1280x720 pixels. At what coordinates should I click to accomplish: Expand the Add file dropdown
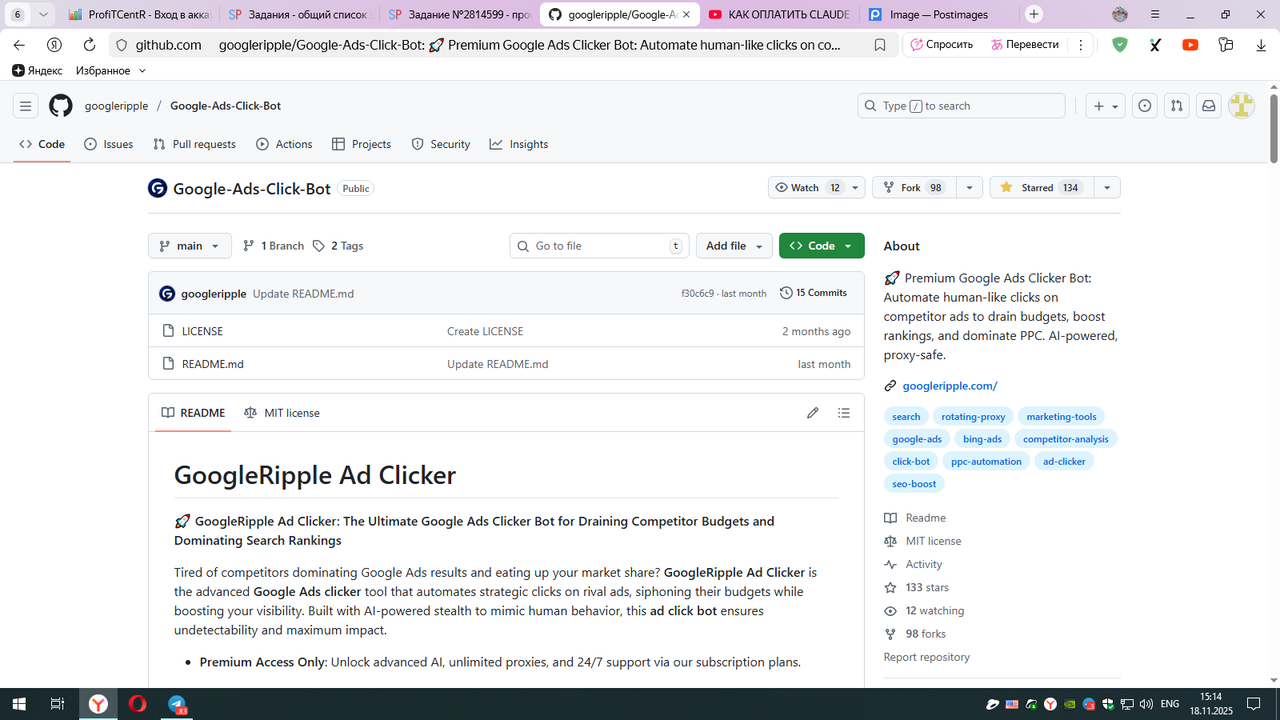734,246
